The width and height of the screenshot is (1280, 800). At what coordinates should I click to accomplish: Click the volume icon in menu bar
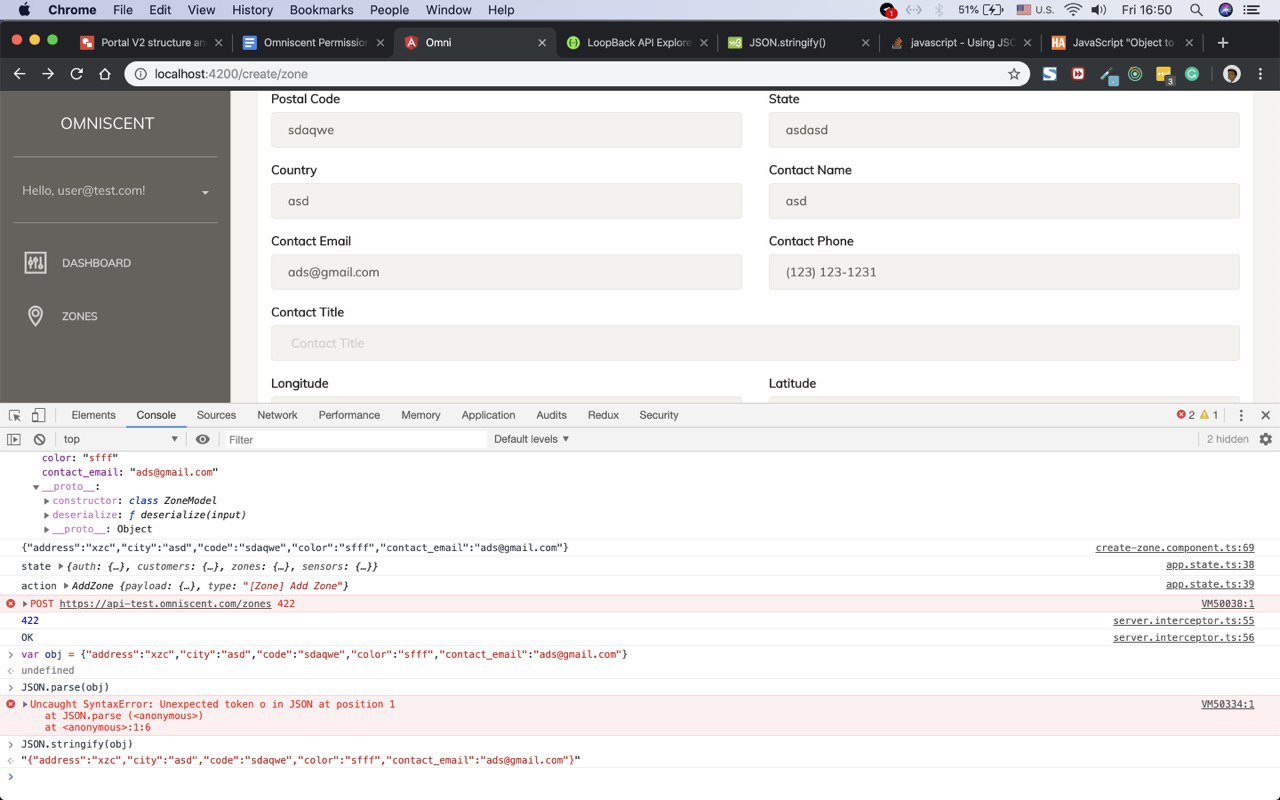coord(1099,10)
